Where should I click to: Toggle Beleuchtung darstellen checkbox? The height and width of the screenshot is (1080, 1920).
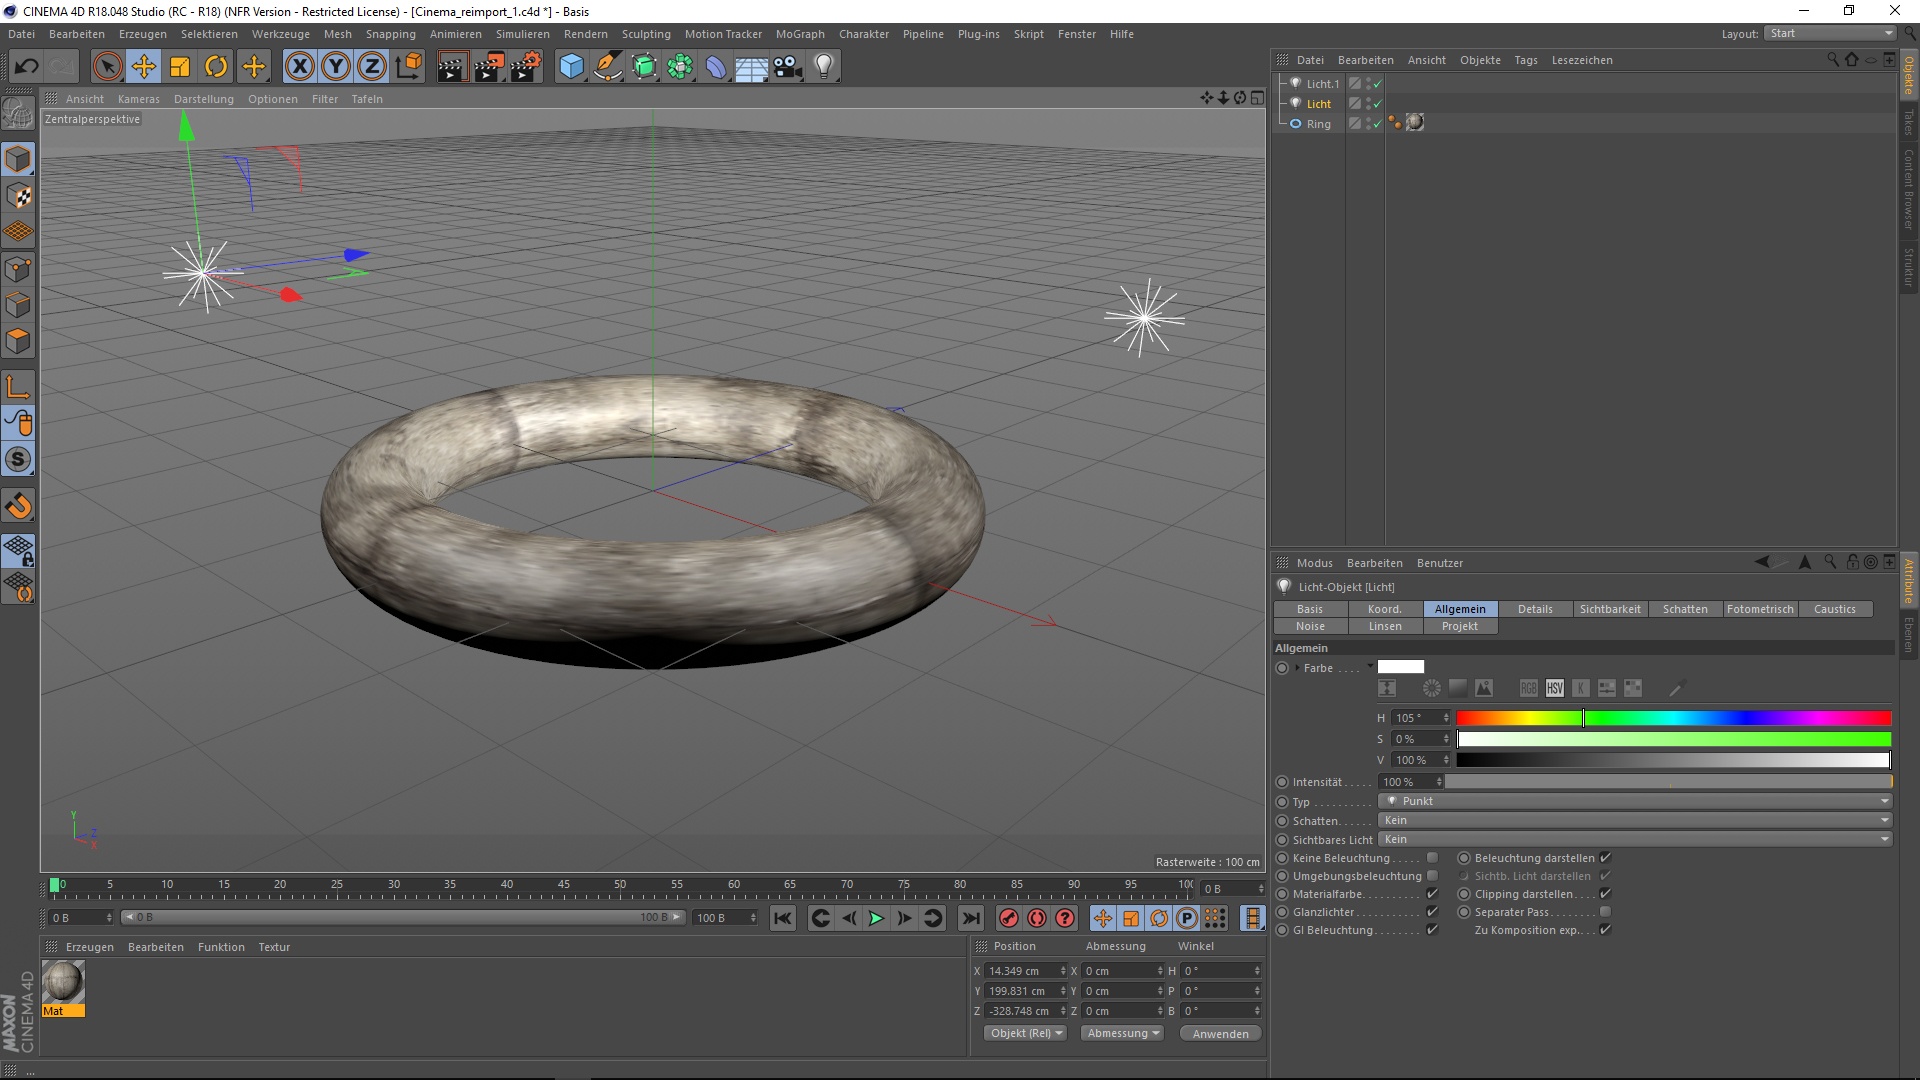pyautogui.click(x=1605, y=858)
